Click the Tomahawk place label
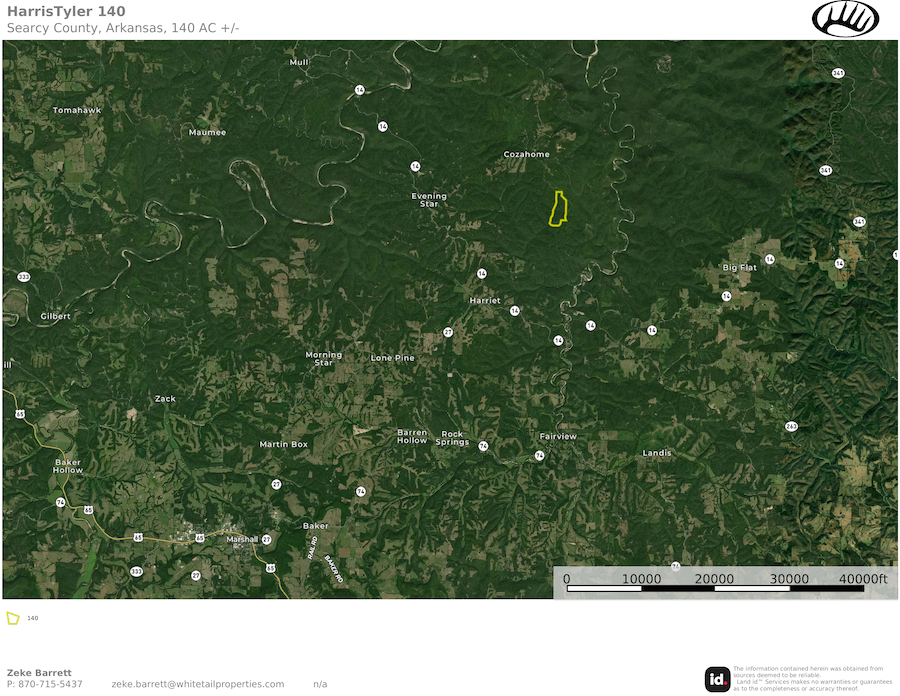This screenshot has width=900, height=696. [x=77, y=110]
